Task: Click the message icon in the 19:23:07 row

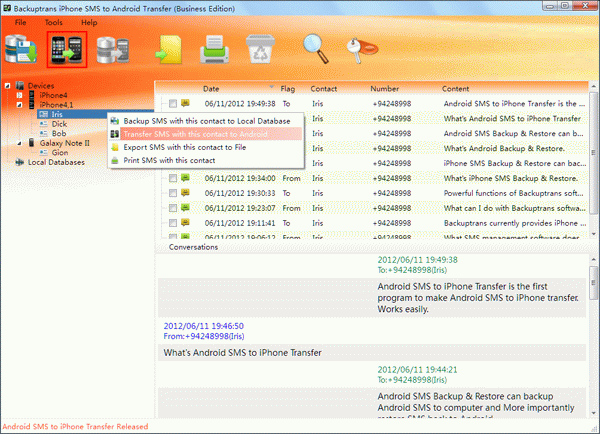Action: tap(186, 208)
